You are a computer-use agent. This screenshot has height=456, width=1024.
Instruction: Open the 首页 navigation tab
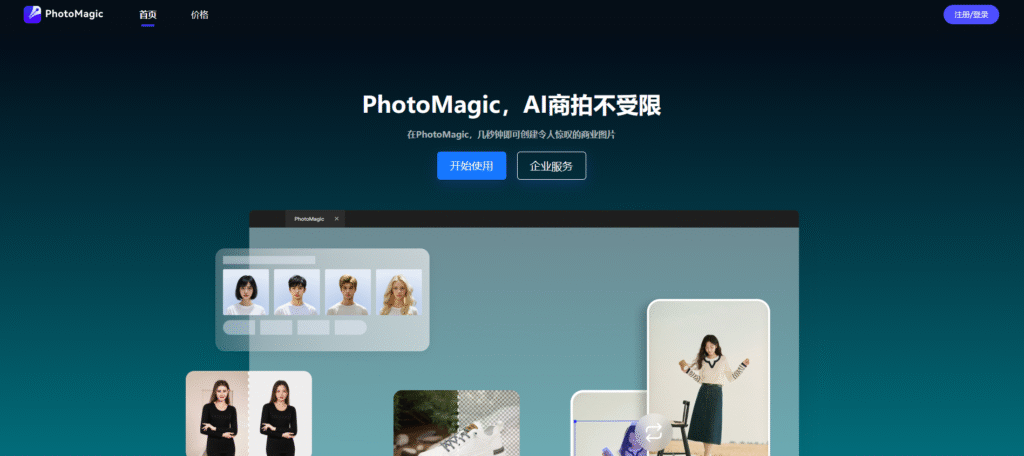pos(148,14)
